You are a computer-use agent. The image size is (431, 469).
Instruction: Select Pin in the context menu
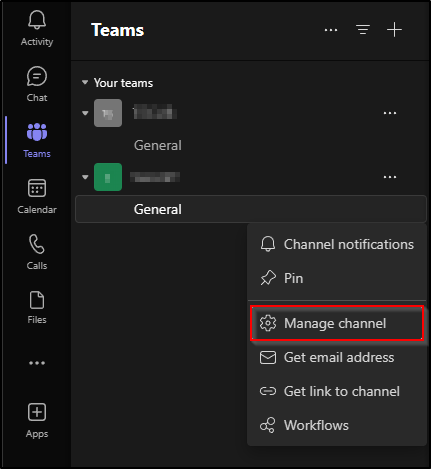[337, 278]
